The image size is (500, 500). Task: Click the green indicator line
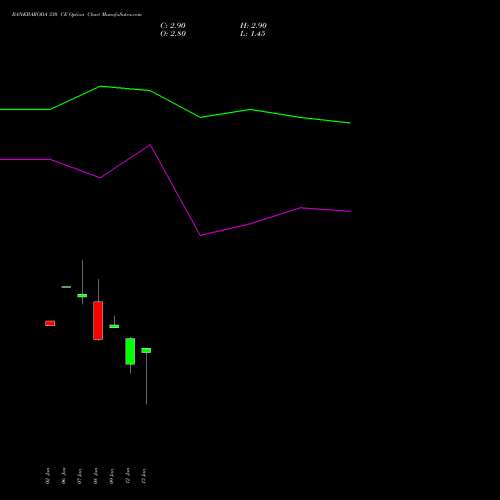[x=175, y=104]
